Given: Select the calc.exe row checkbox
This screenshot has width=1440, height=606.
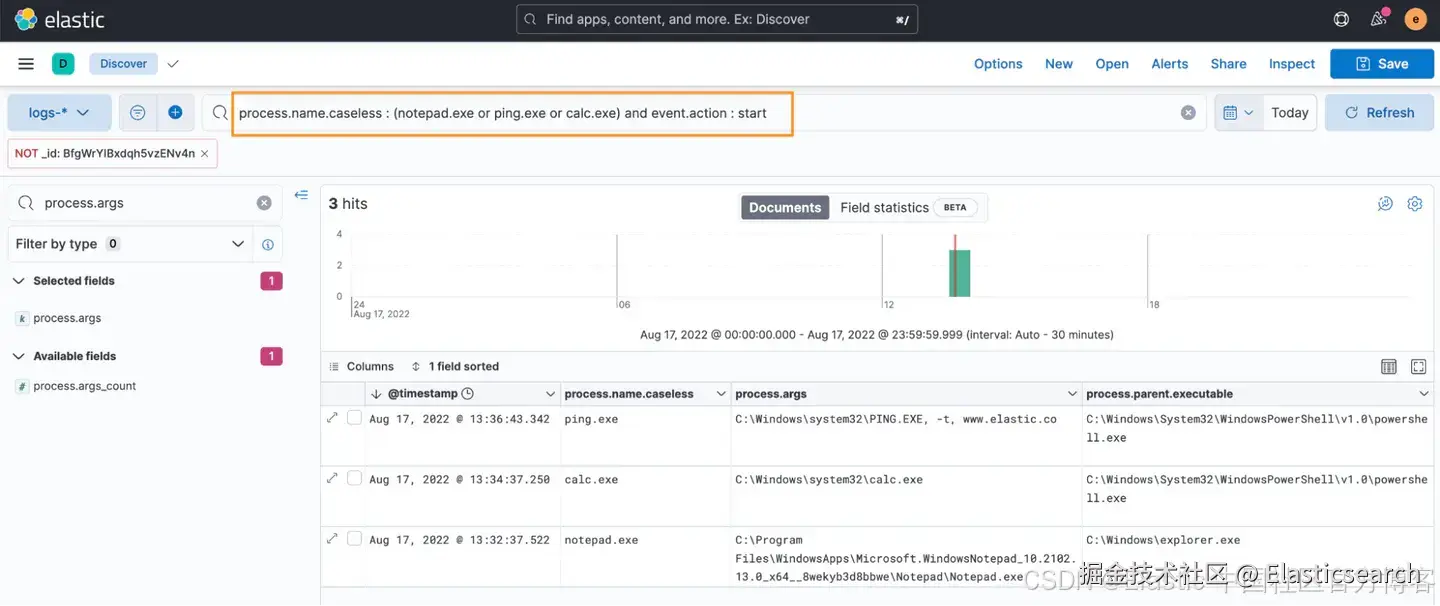Looking at the screenshot, I should (354, 478).
